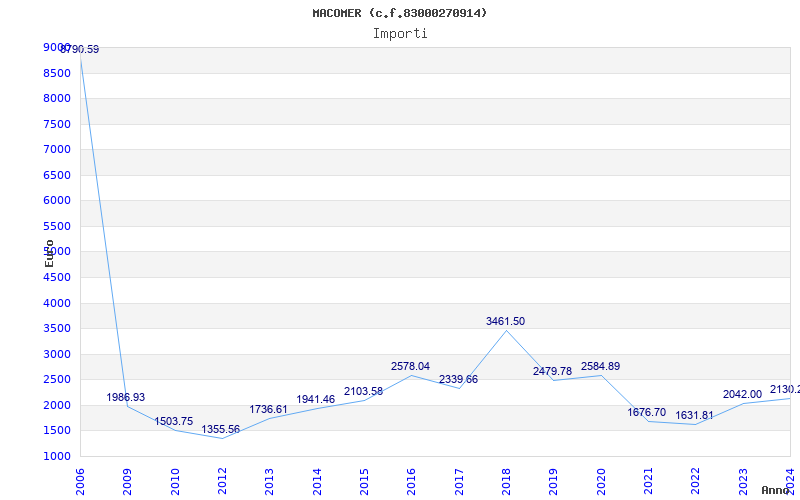The width and height of the screenshot is (800, 500).
Task: Select the 1941.46 data label
Action: click(x=316, y=399)
